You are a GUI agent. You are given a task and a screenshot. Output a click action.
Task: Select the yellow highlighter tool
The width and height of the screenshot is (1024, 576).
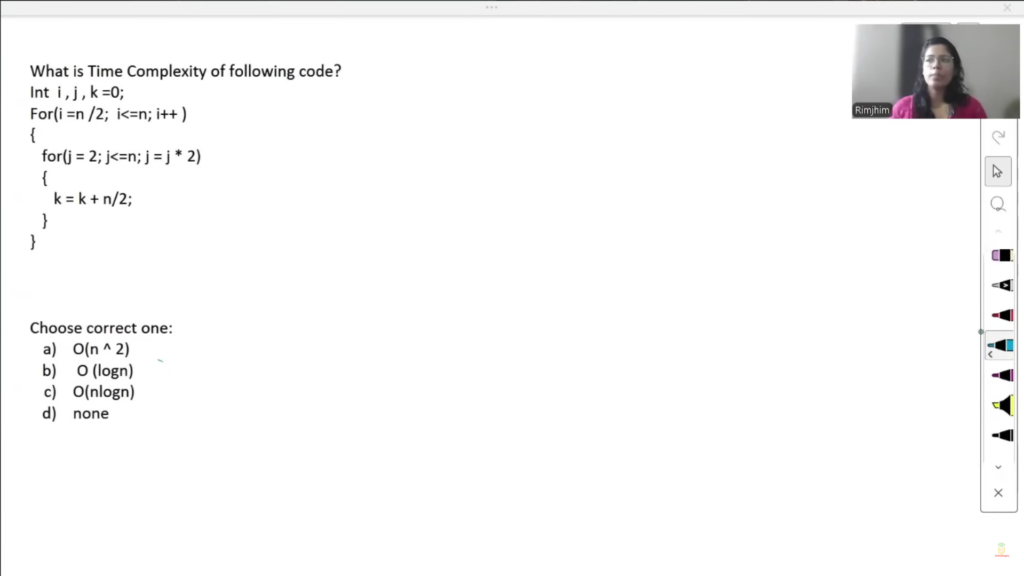click(1002, 406)
